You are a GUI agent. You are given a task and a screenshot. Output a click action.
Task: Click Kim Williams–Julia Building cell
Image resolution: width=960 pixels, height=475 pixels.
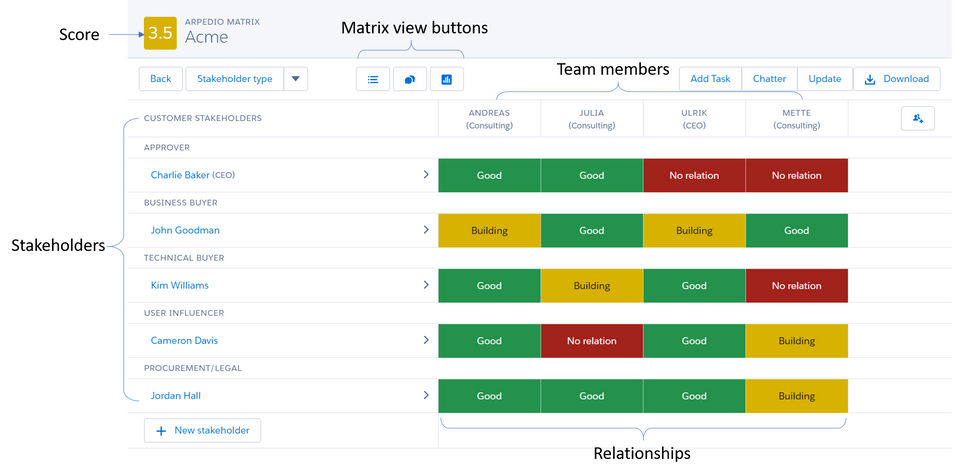[x=591, y=285]
